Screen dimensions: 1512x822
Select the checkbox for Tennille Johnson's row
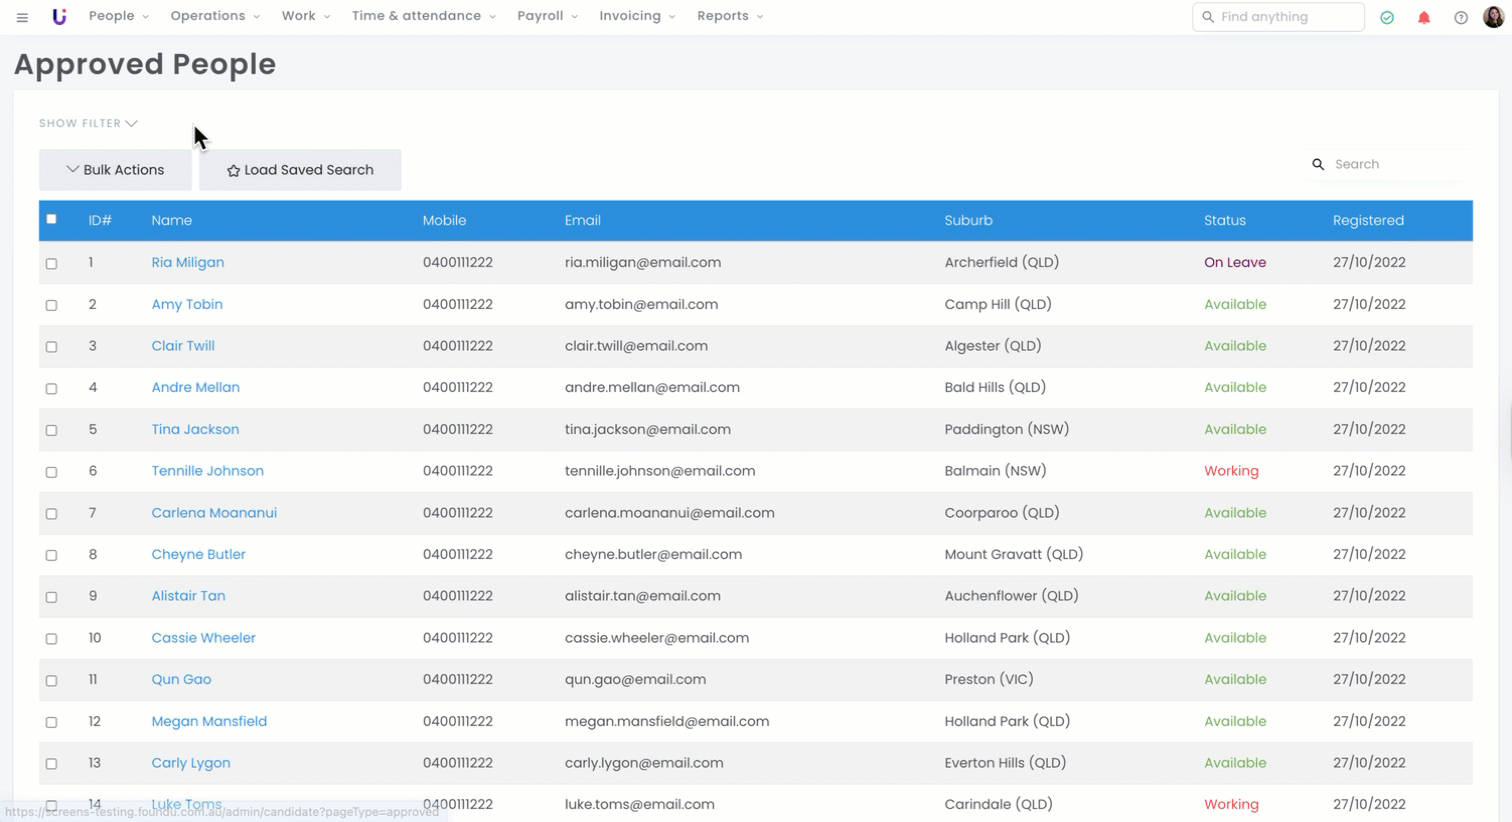(52, 472)
